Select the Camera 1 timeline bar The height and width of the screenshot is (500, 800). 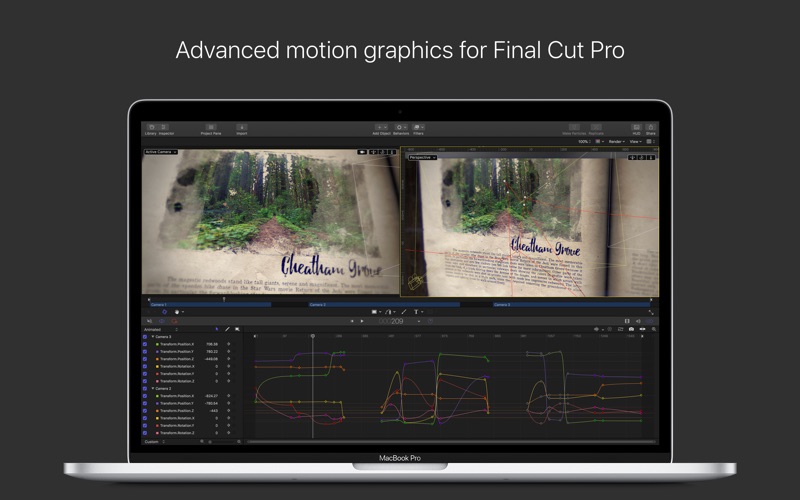(210, 305)
